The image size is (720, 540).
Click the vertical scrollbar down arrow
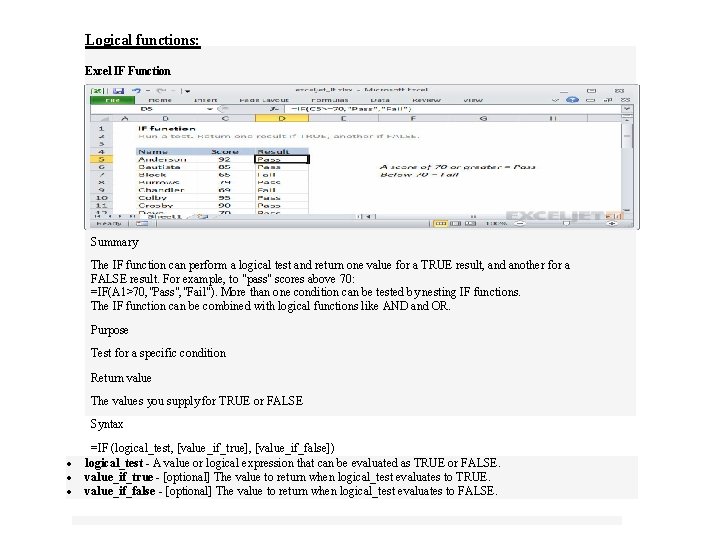point(627,210)
